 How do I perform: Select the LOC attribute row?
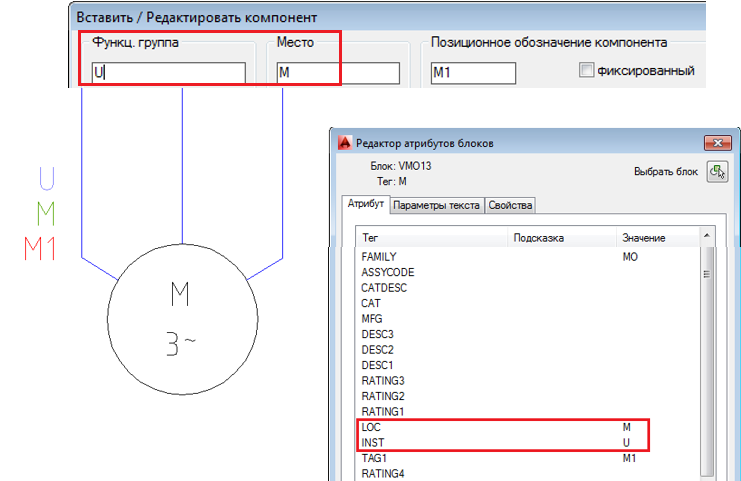pyautogui.click(x=527, y=427)
